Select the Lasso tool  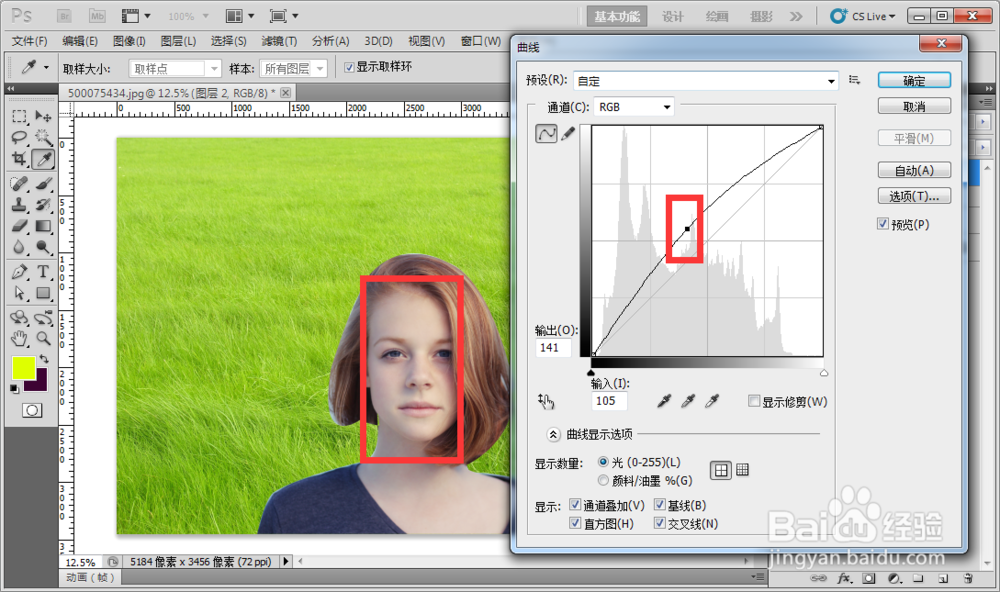pyautogui.click(x=19, y=137)
